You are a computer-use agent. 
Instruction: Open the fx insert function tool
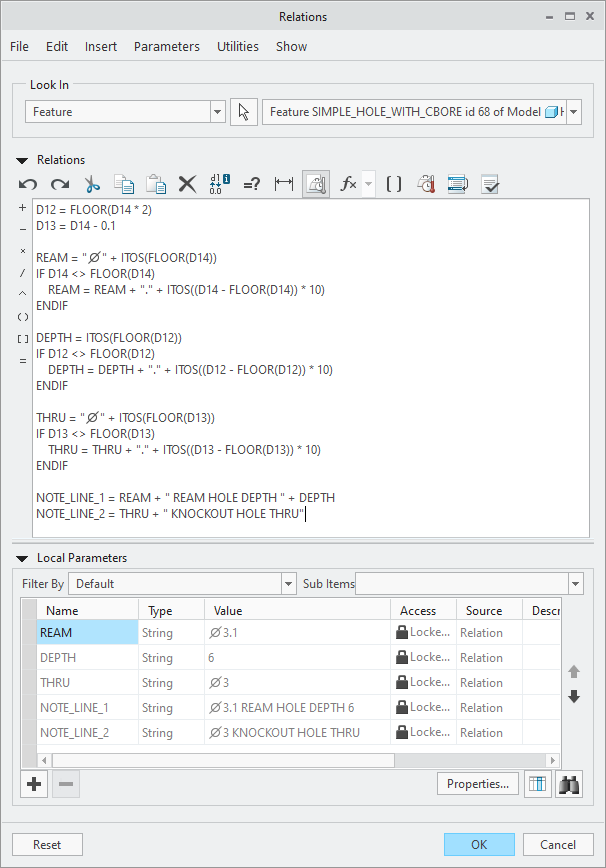point(348,184)
